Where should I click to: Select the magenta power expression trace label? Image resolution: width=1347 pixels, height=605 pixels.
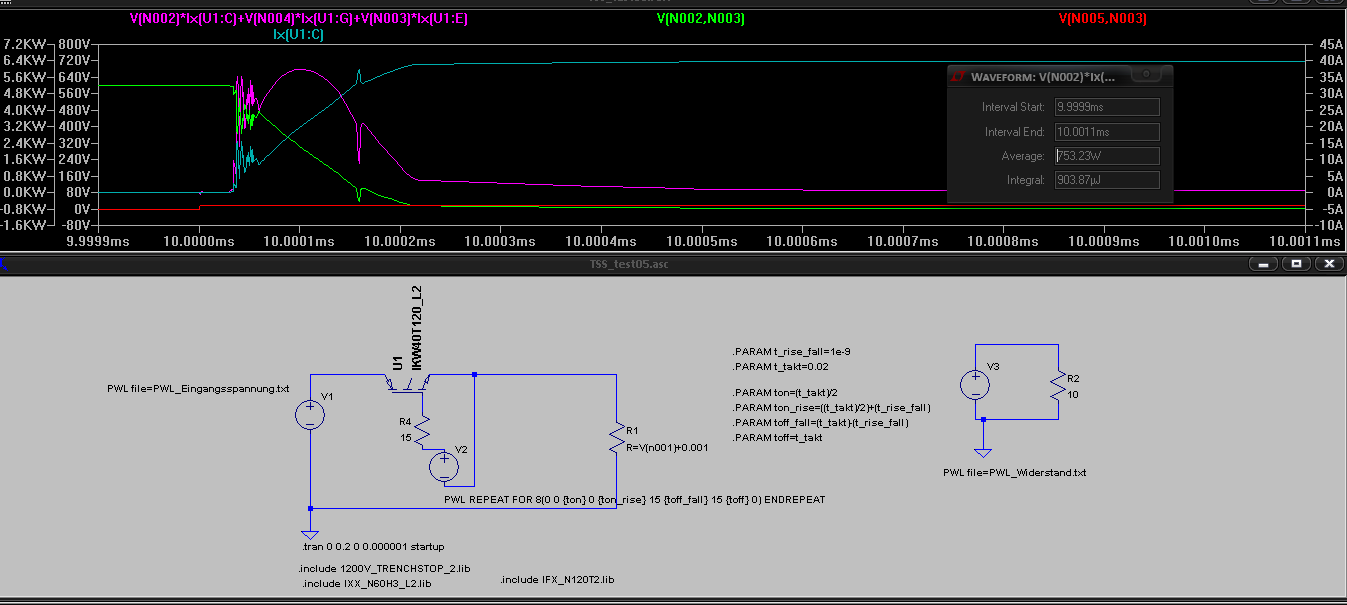click(298, 19)
